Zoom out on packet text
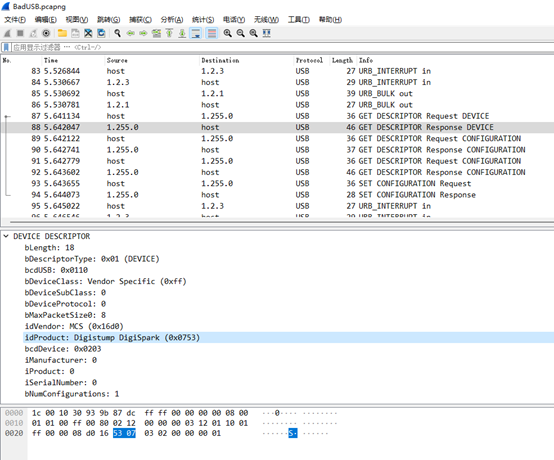The height and width of the screenshot is (460, 554). coord(241,33)
